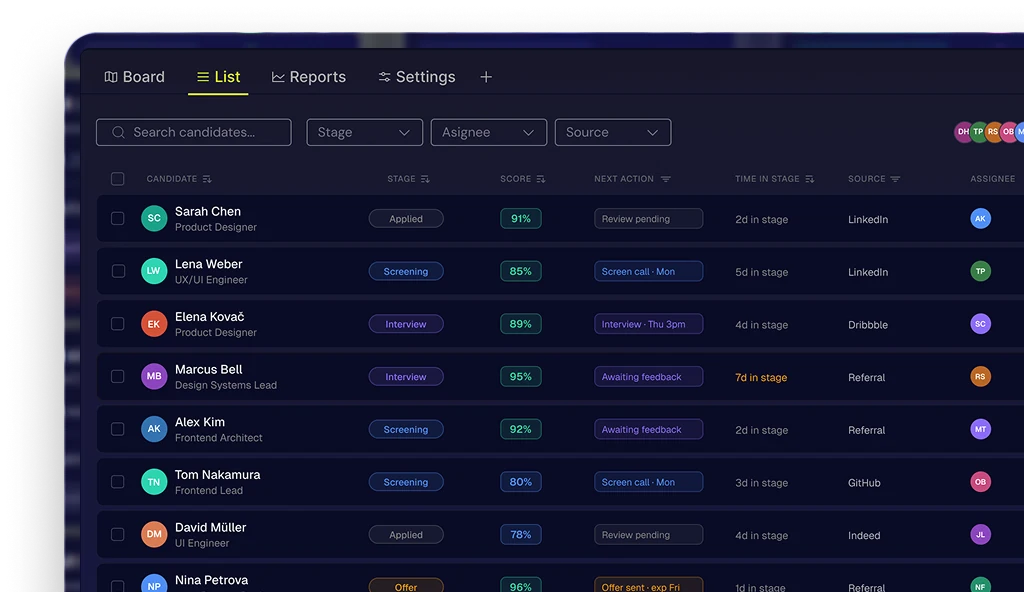Select Sarah Chen's row checkbox
The image size is (1024, 592).
click(x=118, y=218)
